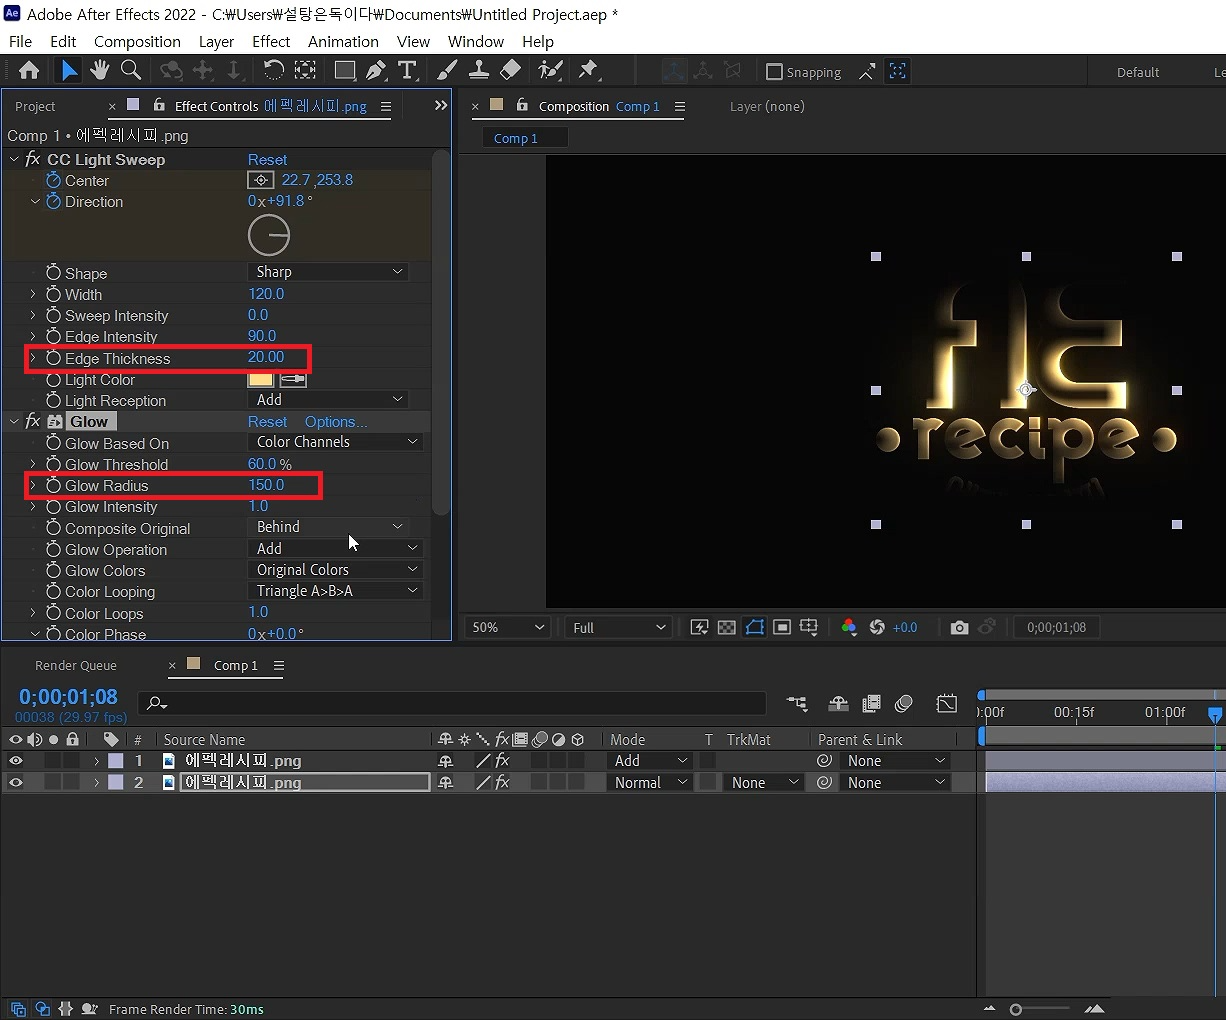Open Light Reception dropdown showing Add

click(328, 400)
